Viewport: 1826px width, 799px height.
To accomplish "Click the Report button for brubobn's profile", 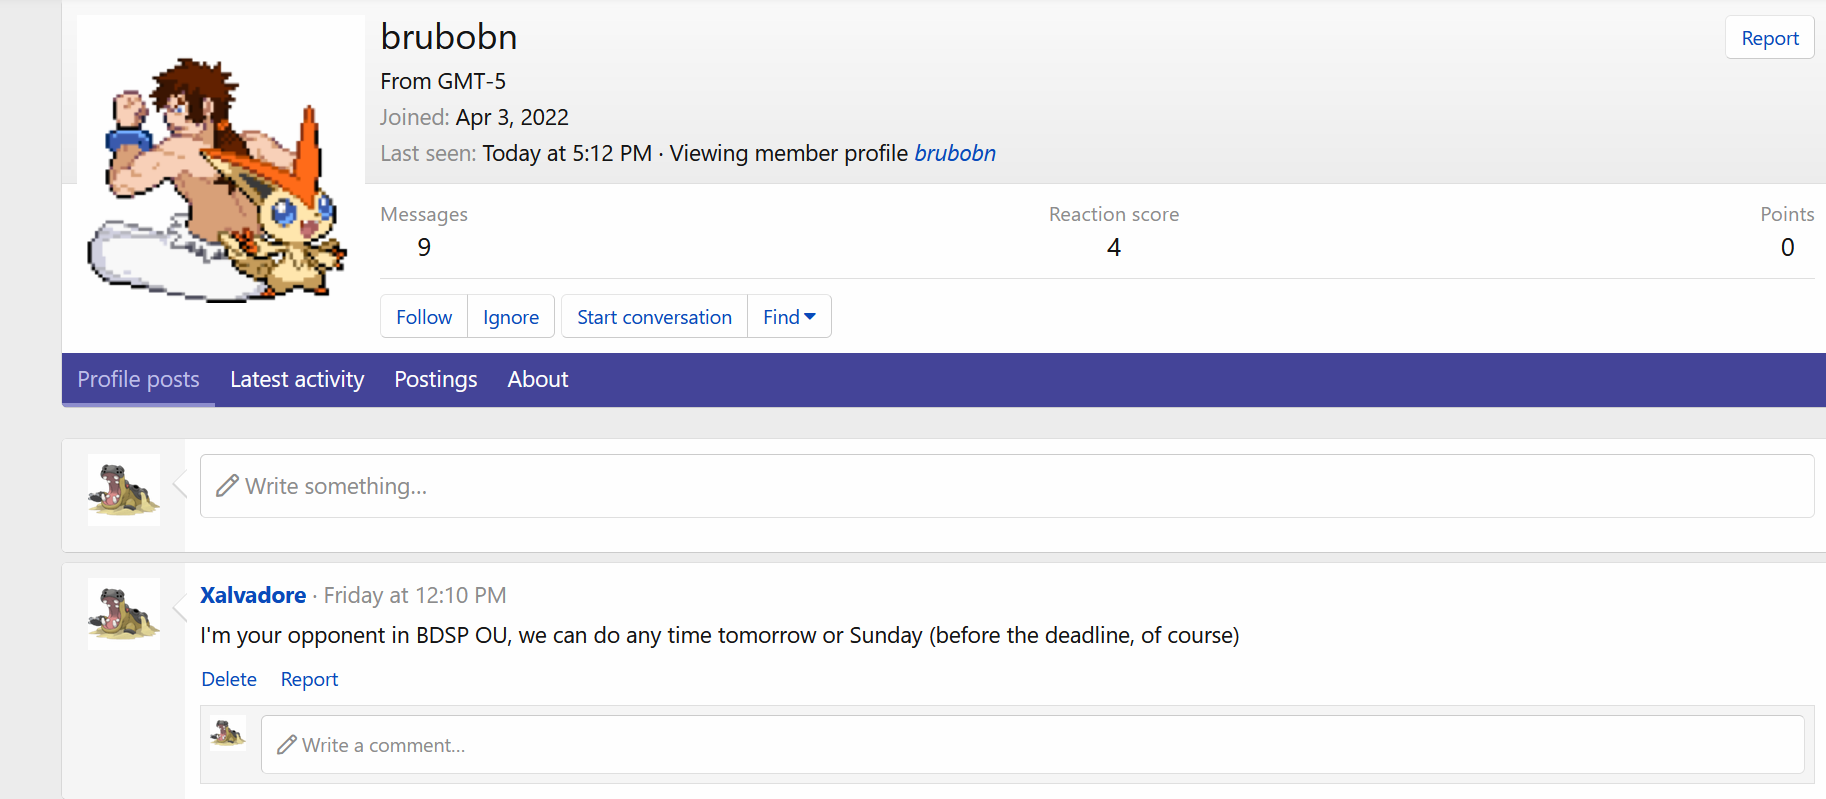I will pyautogui.click(x=1769, y=38).
